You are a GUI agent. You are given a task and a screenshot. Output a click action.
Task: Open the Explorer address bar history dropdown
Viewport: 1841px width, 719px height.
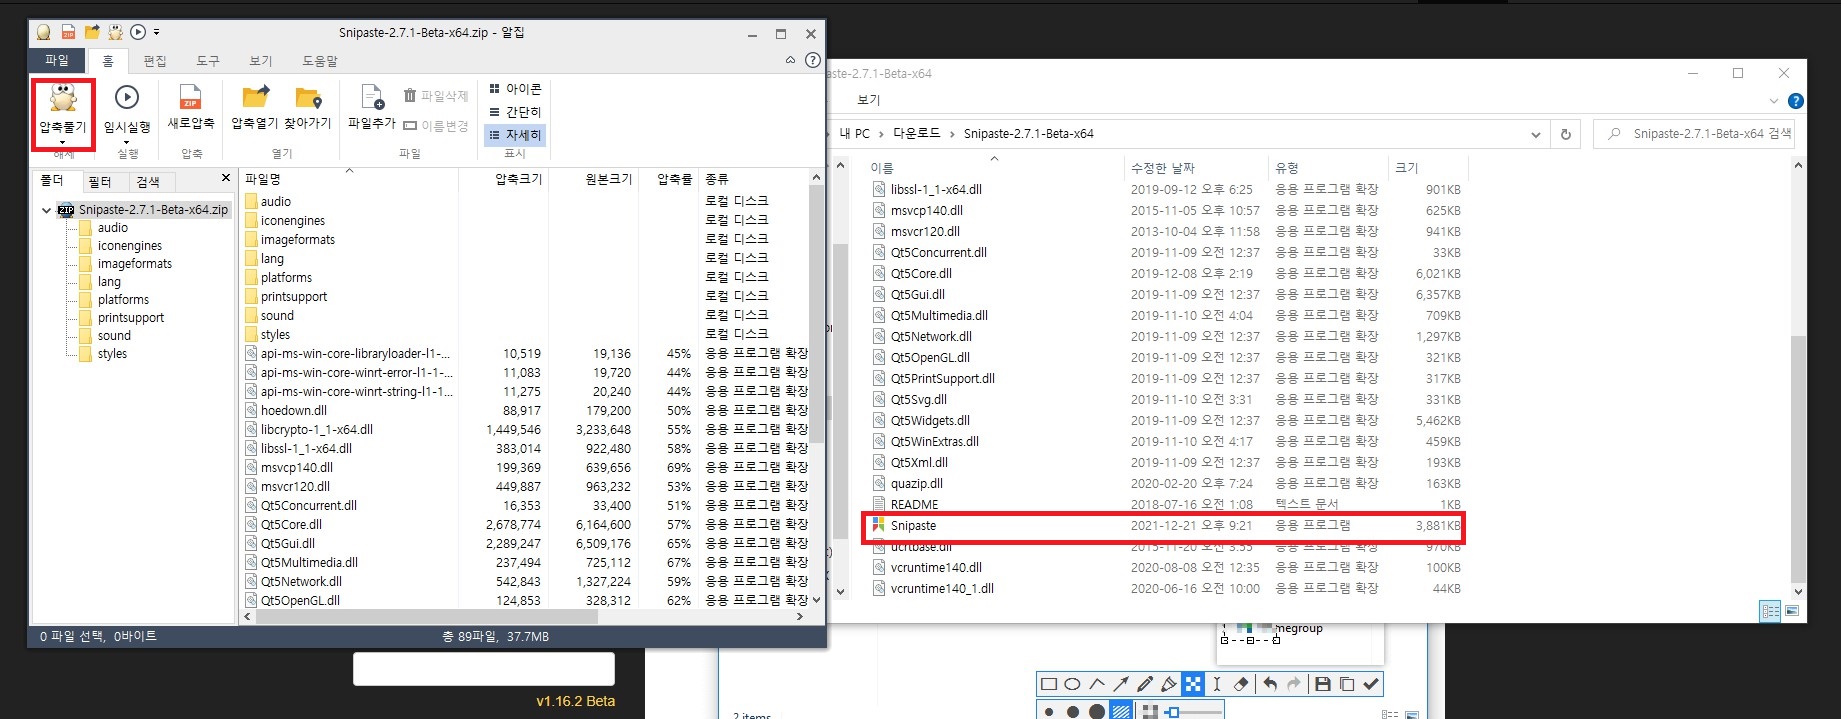[1536, 134]
